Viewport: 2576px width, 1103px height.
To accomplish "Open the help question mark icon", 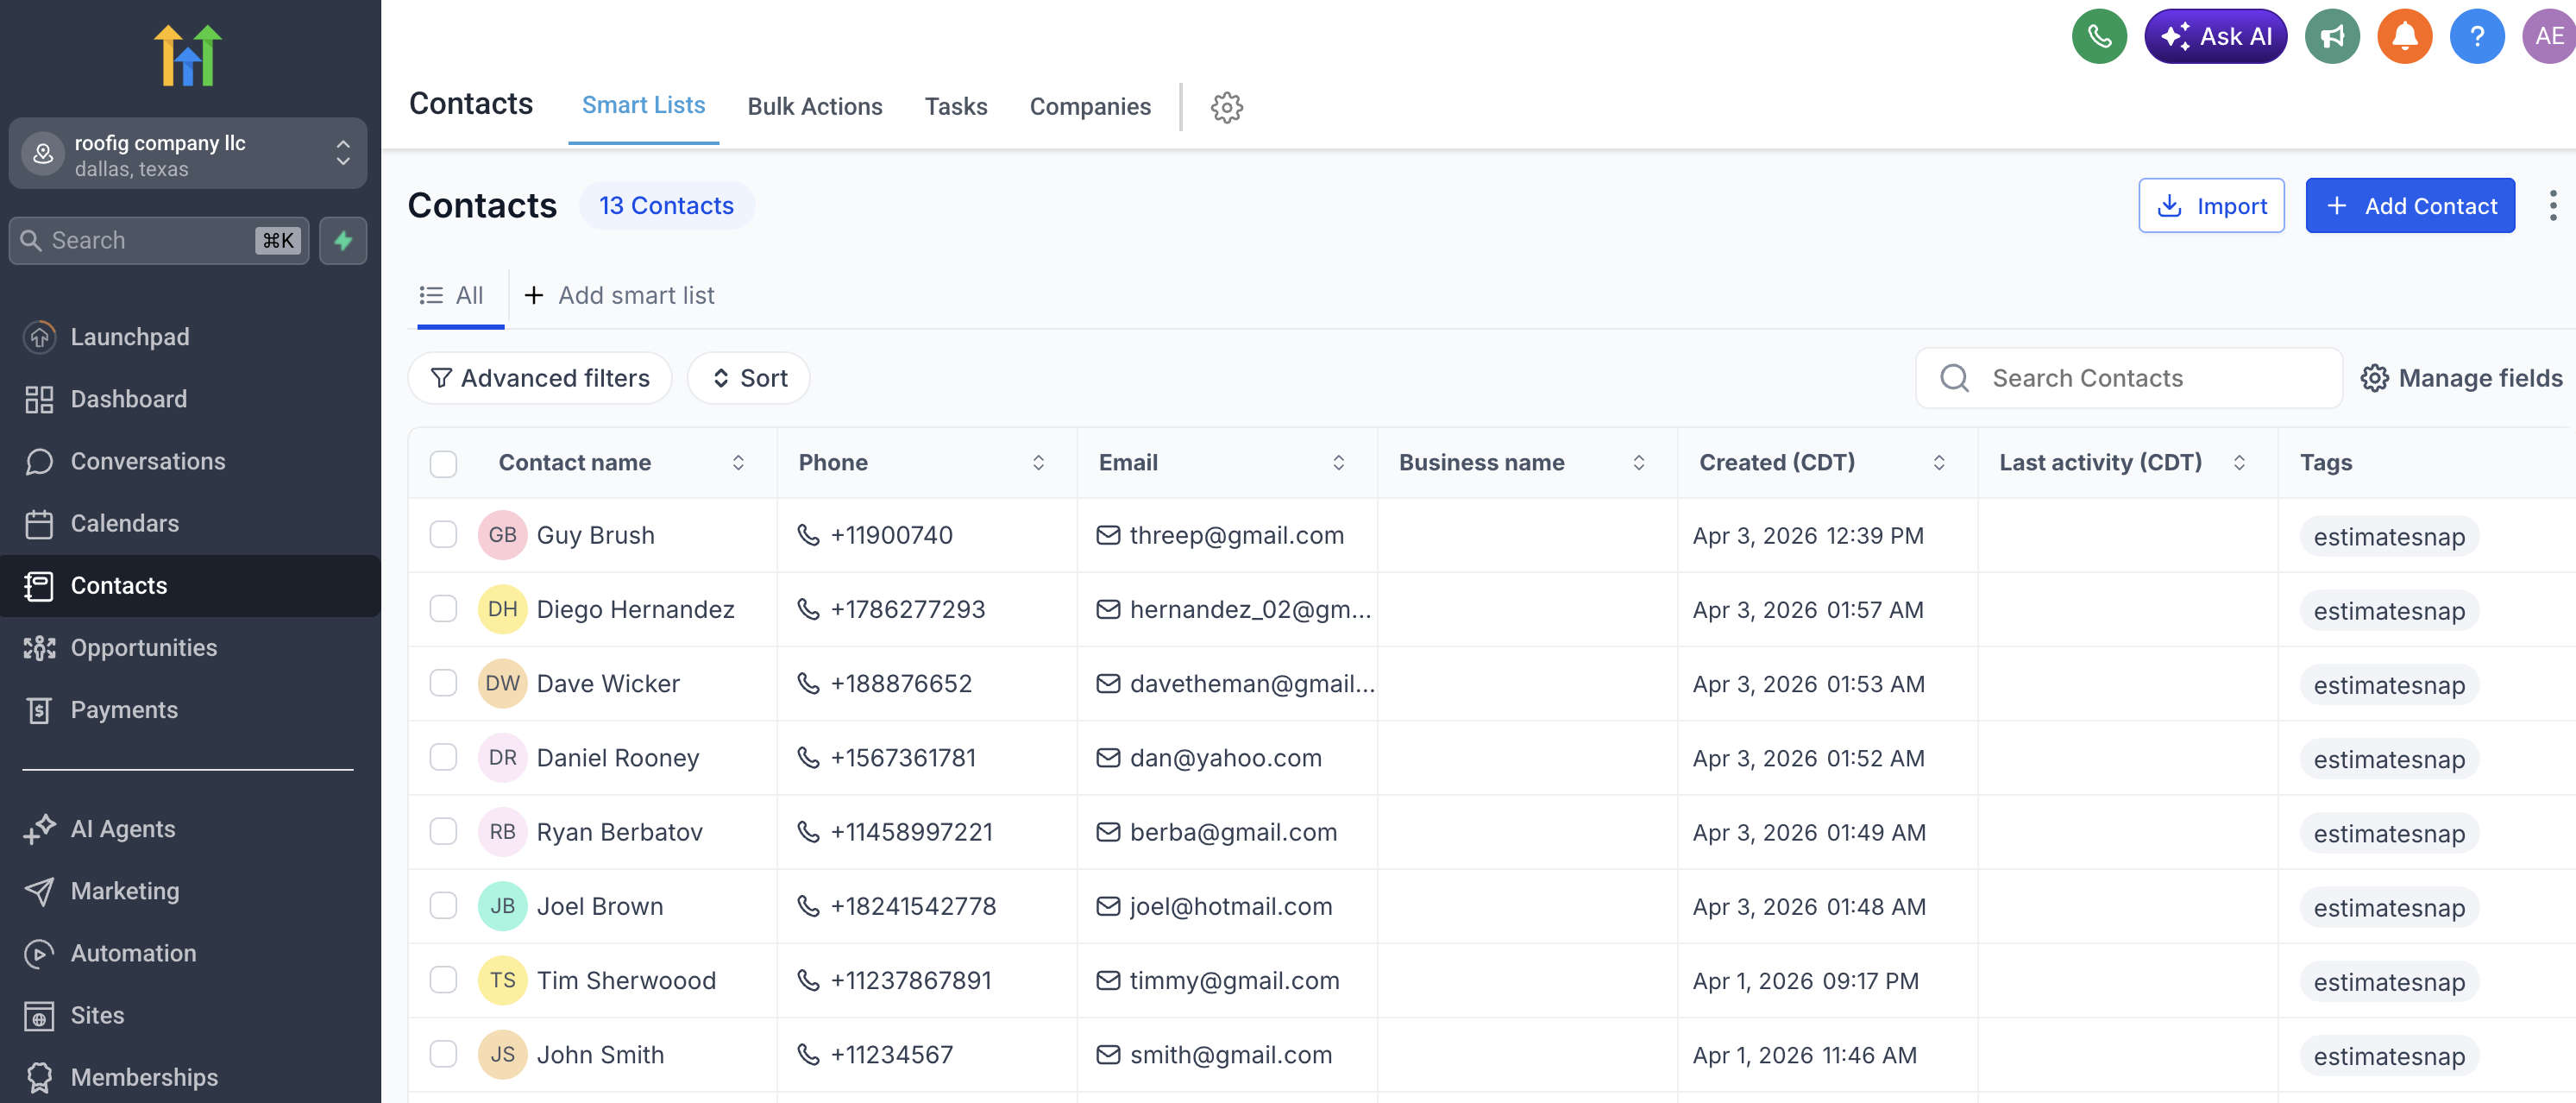I will click(2478, 36).
